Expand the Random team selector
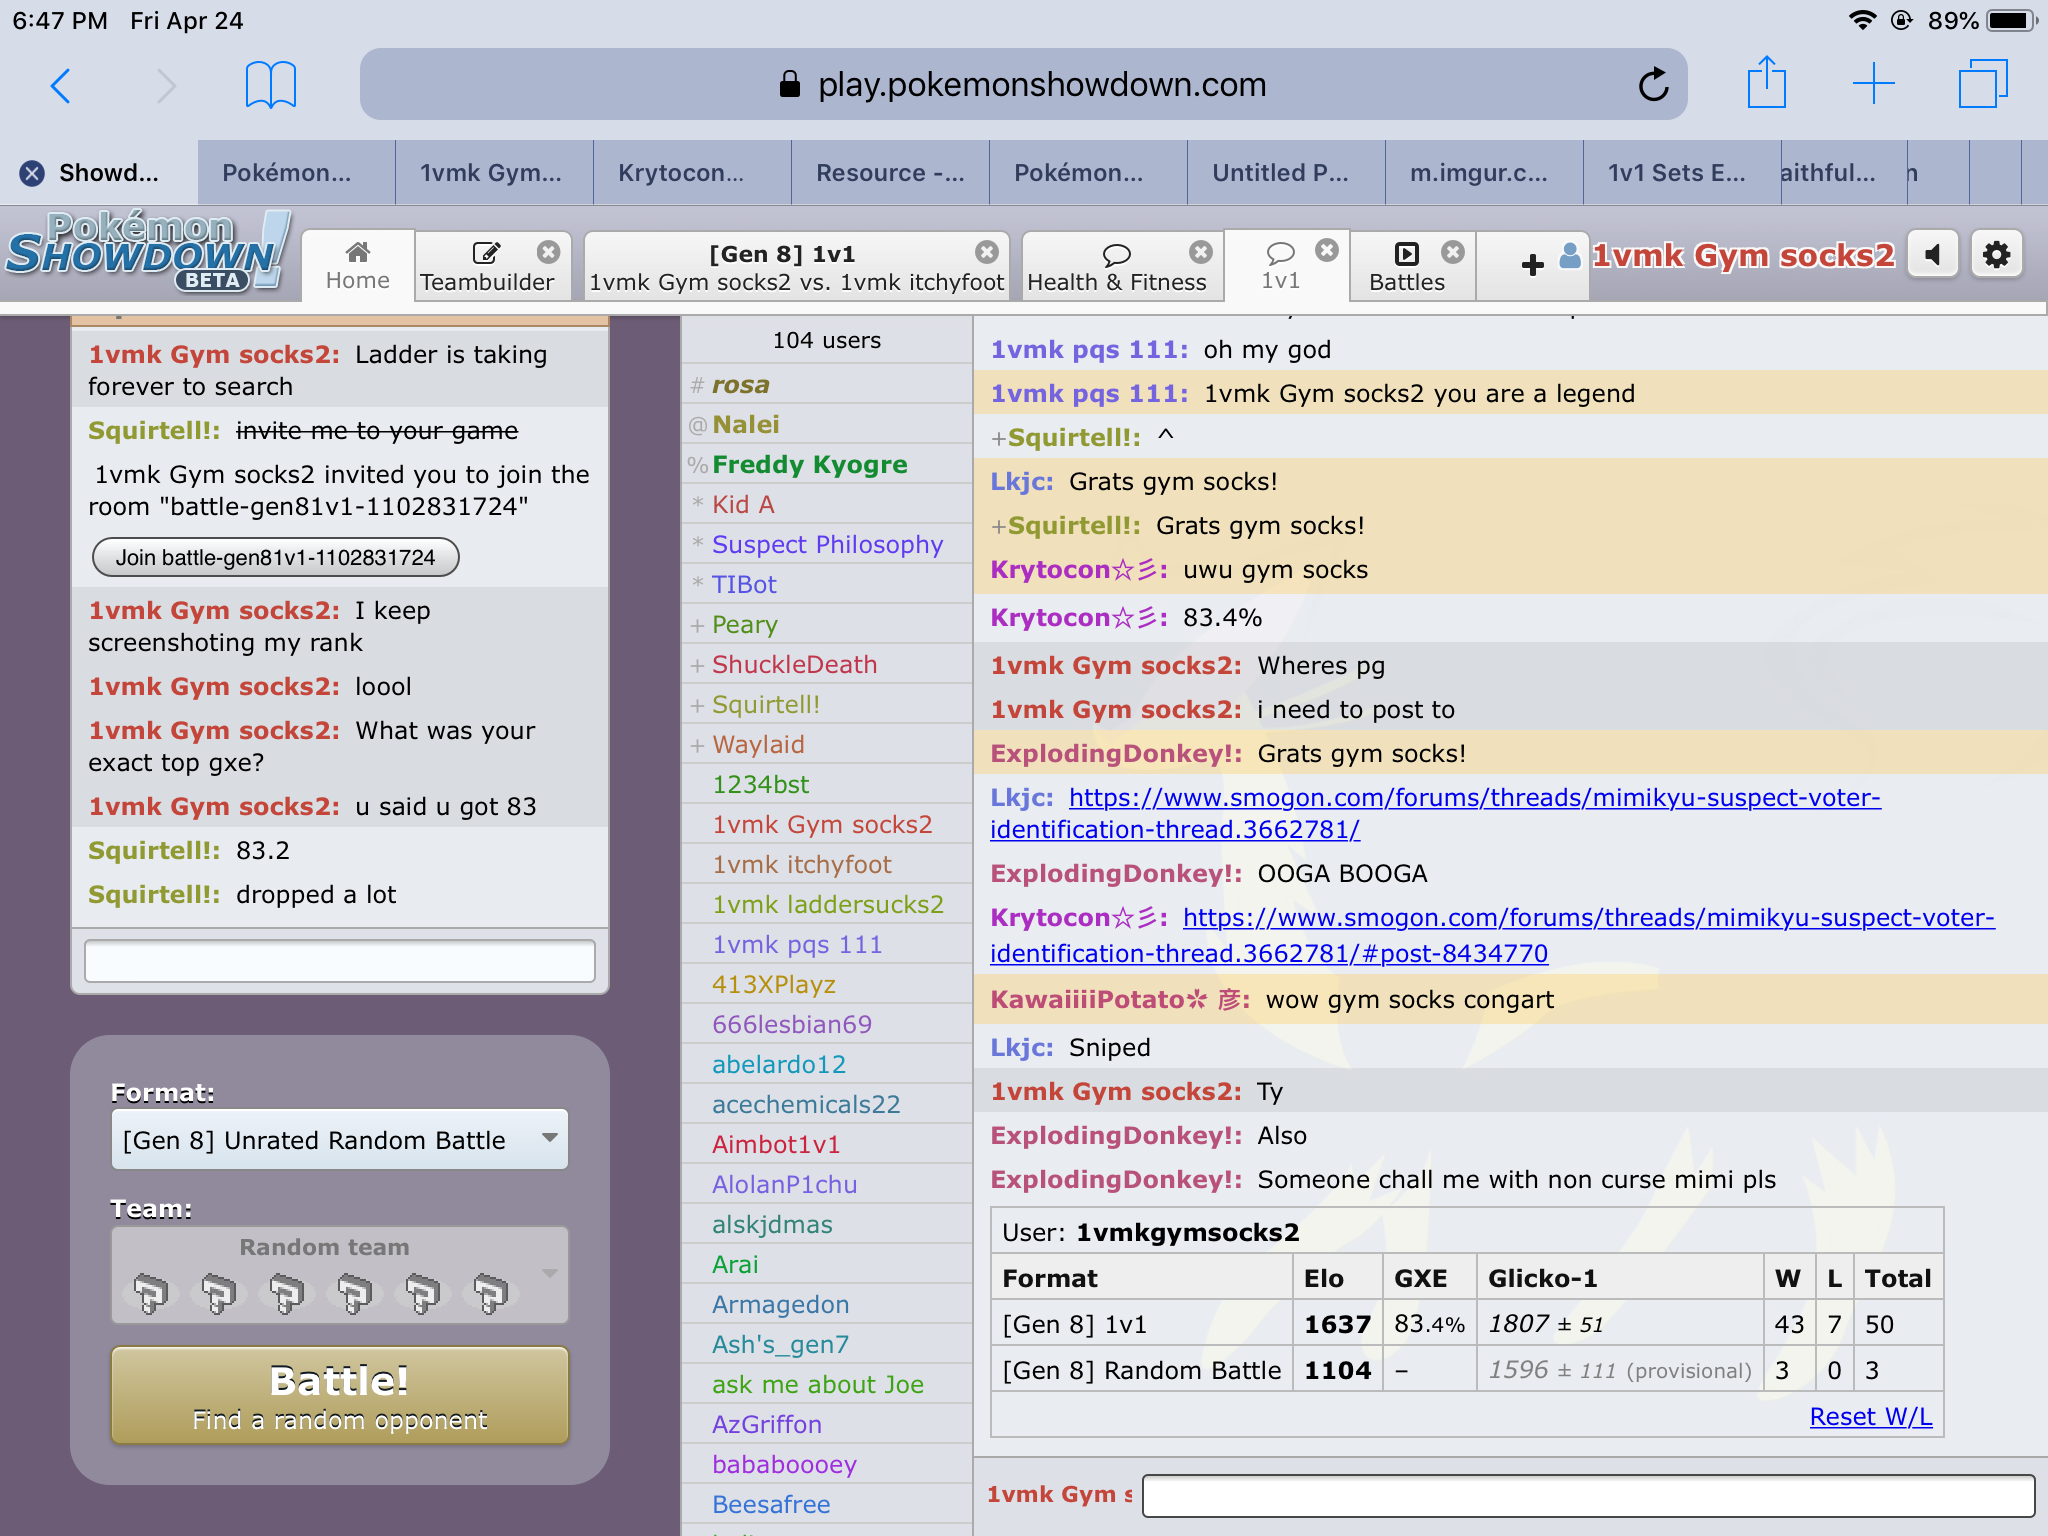The image size is (2048, 1536). pos(339,1275)
